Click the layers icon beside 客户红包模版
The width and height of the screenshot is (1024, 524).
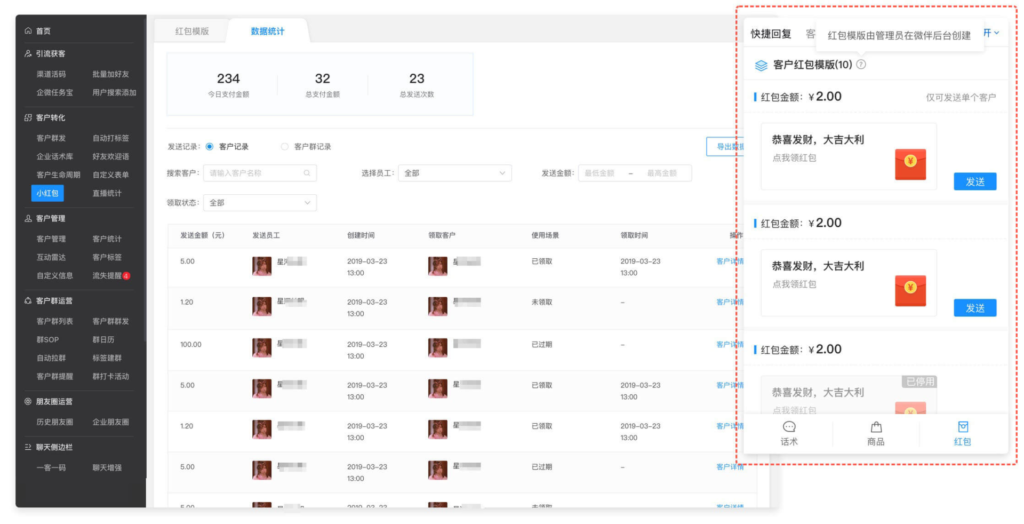[x=761, y=65]
